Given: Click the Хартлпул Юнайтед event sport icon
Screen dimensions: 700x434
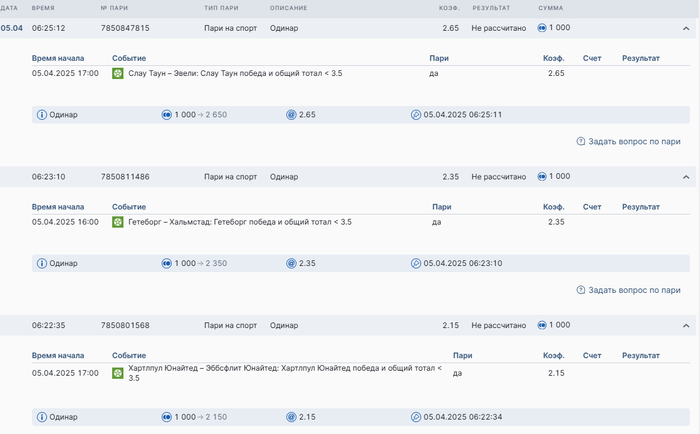Looking at the screenshot, I should coord(118,373).
